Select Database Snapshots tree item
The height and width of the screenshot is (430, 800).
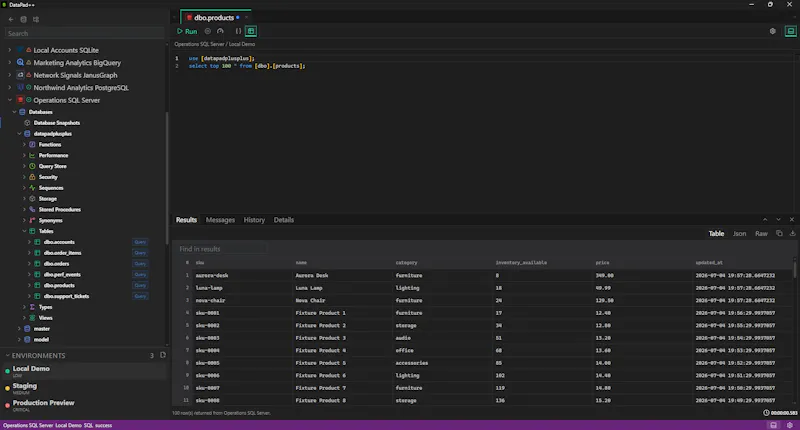click(x=56, y=123)
